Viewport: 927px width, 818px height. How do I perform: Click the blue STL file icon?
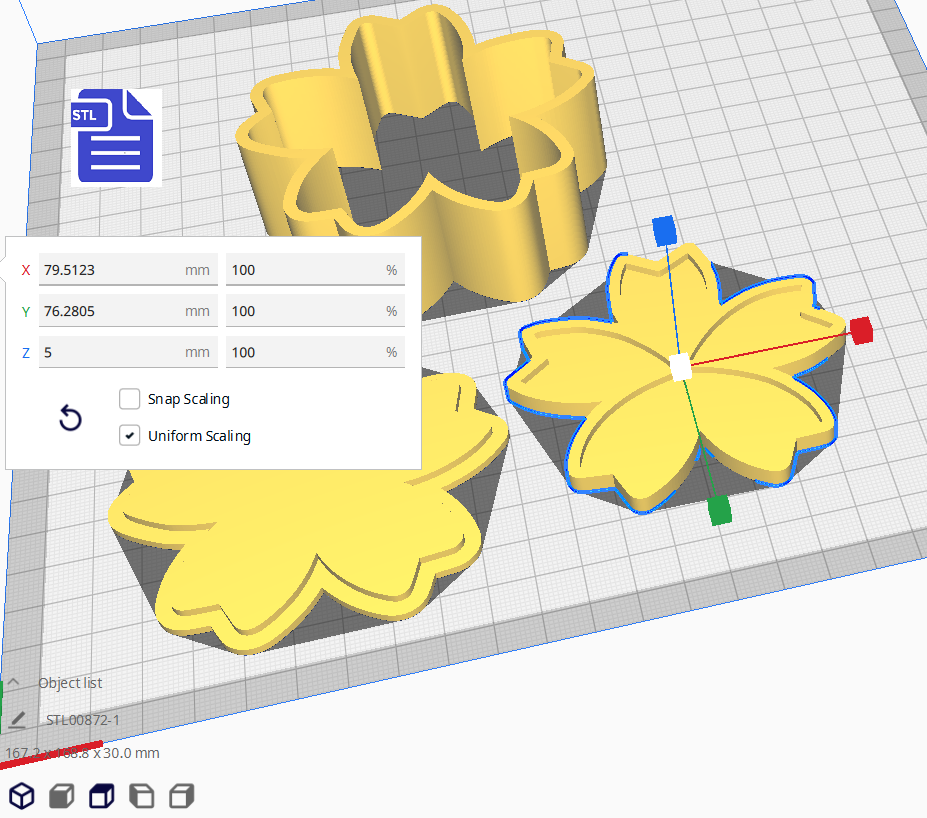pos(115,137)
